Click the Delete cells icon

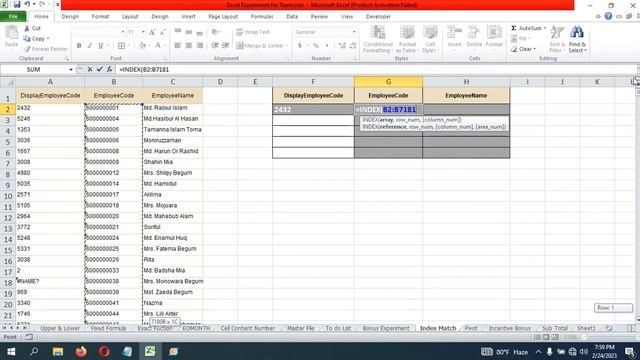[x=474, y=33]
